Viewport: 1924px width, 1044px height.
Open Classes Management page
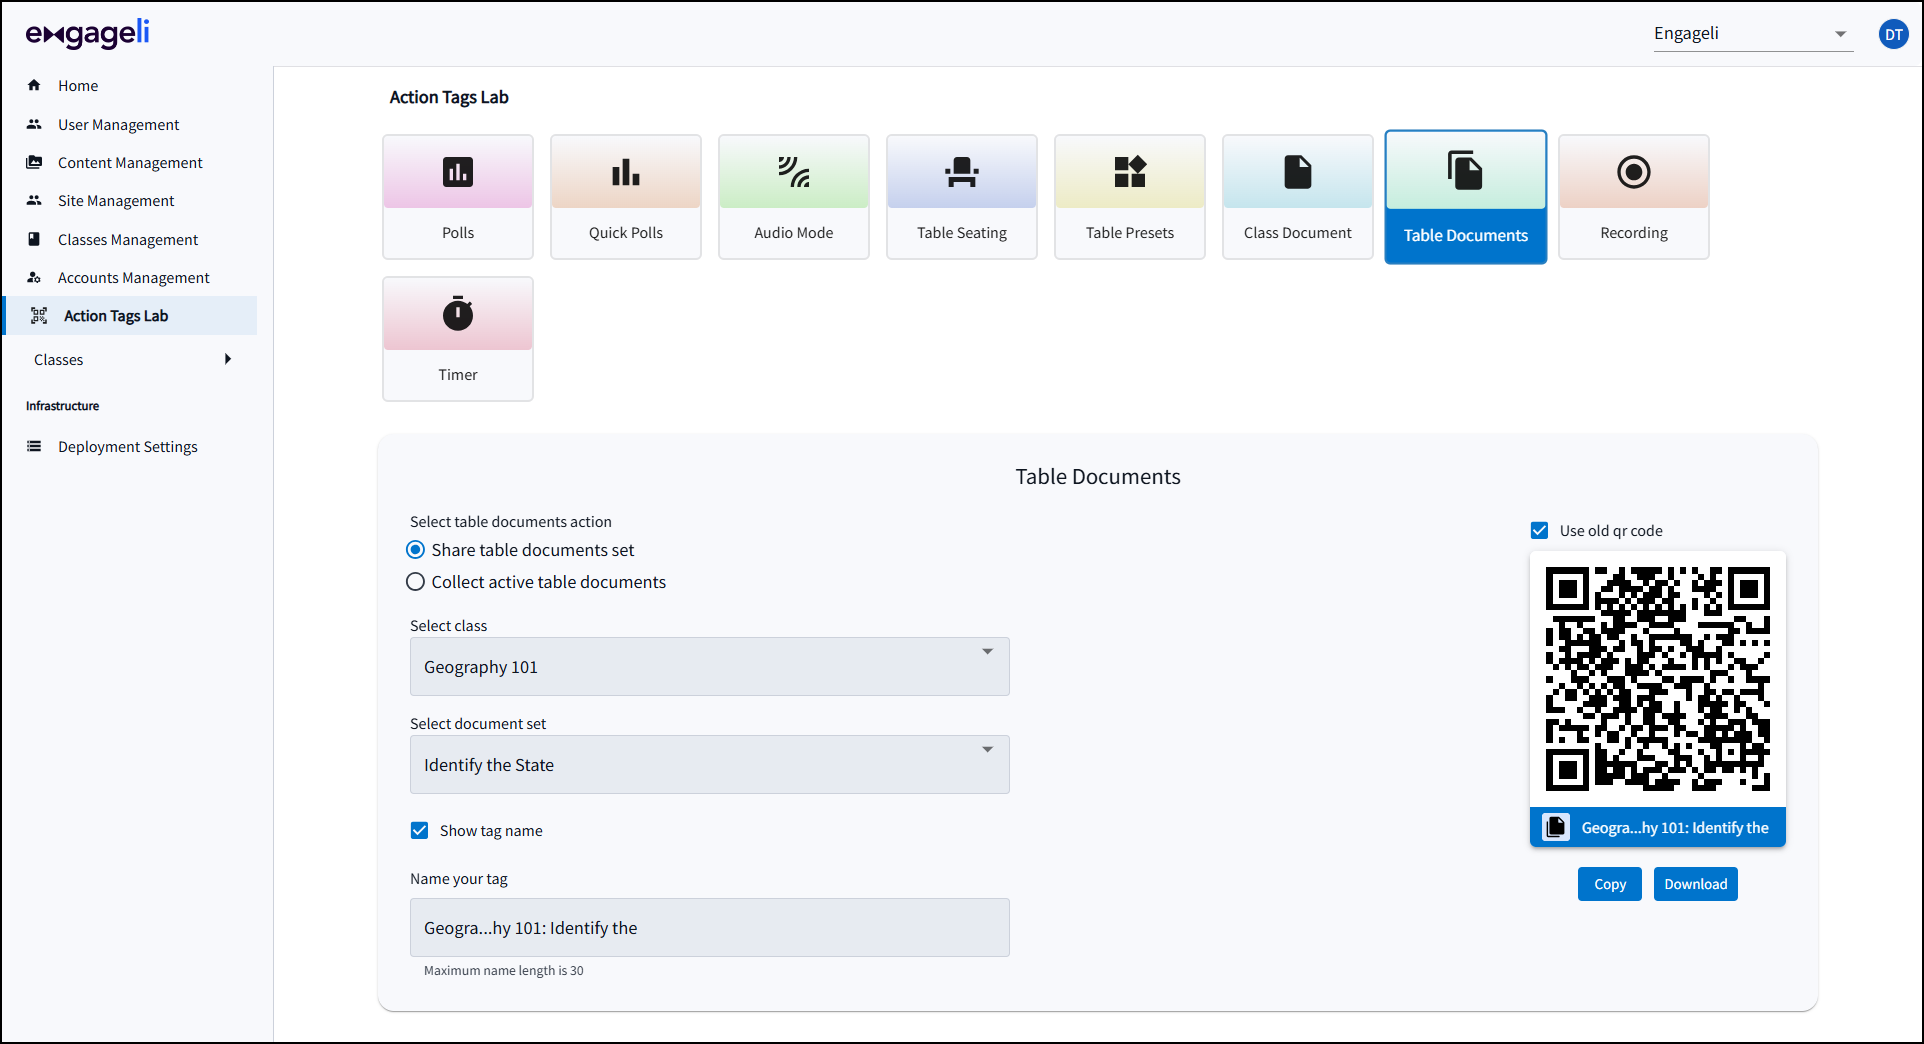[130, 239]
